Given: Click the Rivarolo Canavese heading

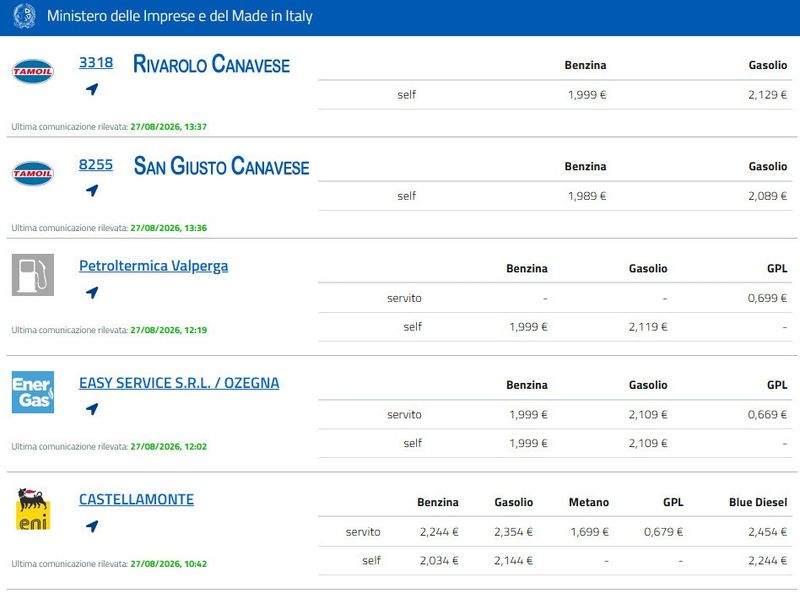Looking at the screenshot, I should tap(211, 64).
